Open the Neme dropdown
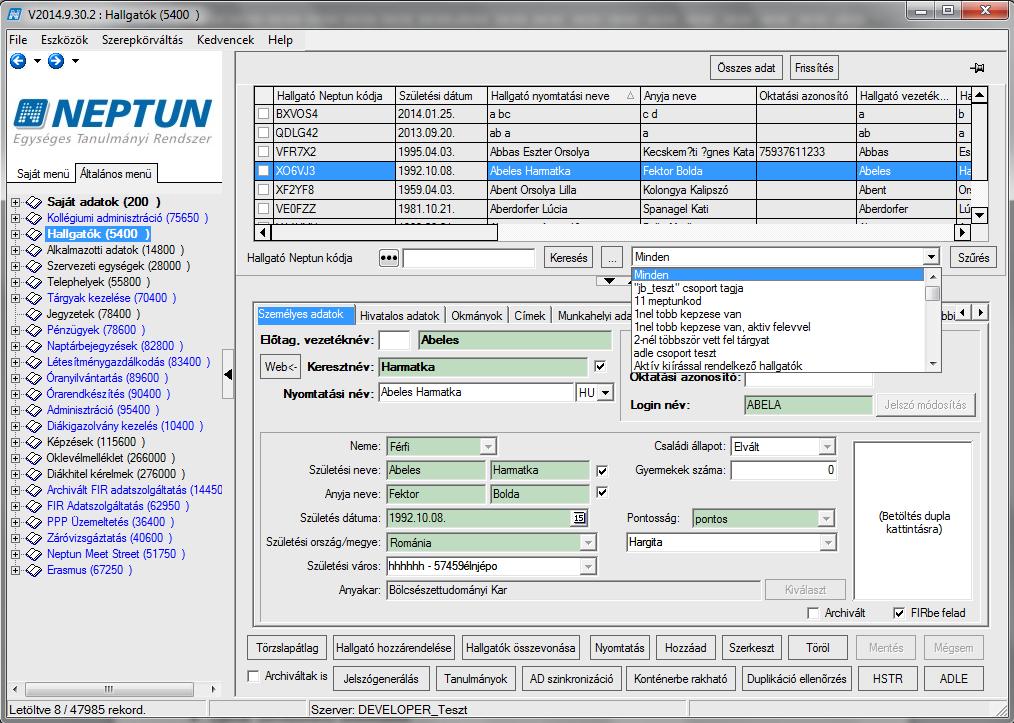This screenshot has width=1014, height=723. [x=488, y=447]
